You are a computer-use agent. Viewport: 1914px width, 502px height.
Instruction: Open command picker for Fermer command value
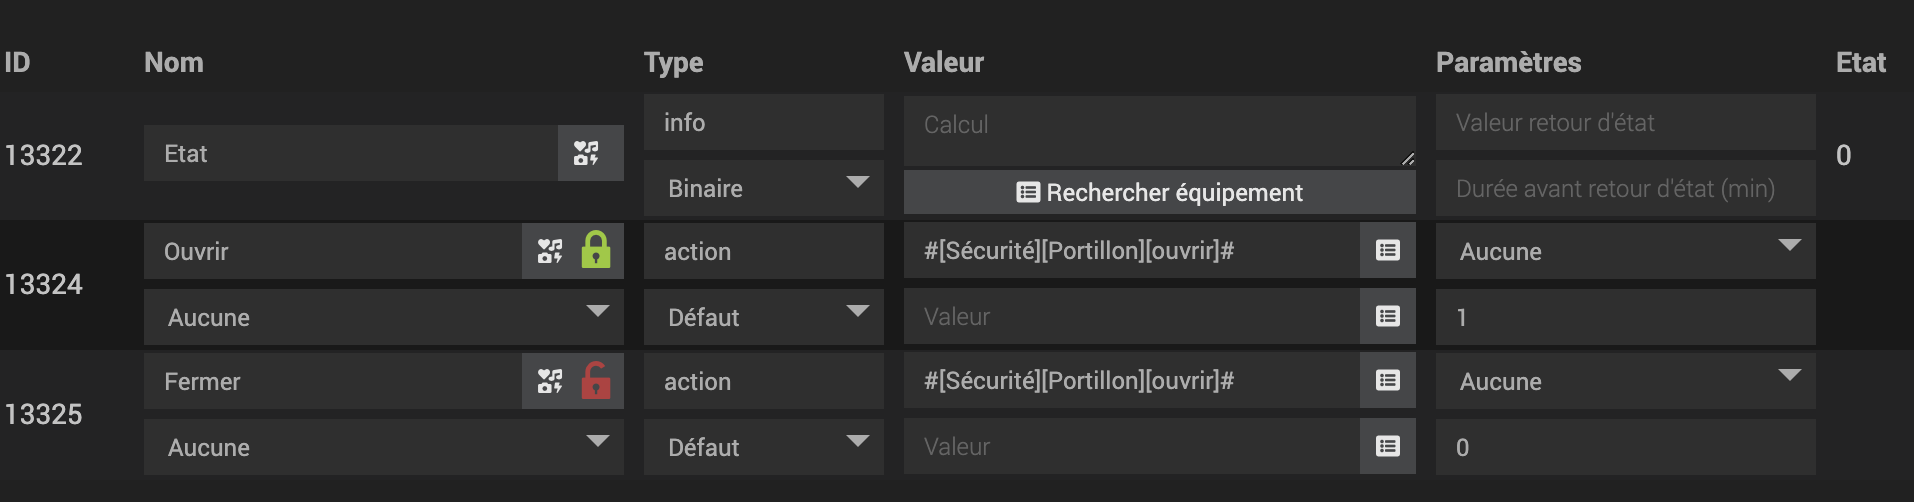coord(1387,381)
